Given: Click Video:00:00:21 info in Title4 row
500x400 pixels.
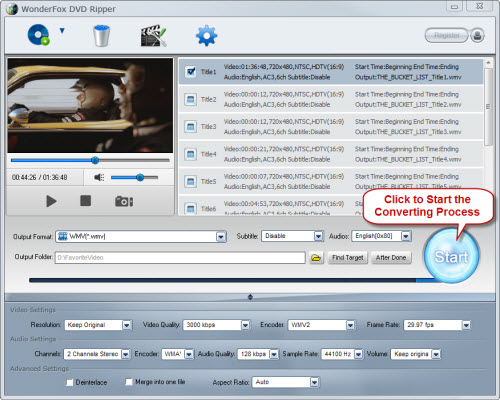Looking at the screenshot, I should 284,149.
